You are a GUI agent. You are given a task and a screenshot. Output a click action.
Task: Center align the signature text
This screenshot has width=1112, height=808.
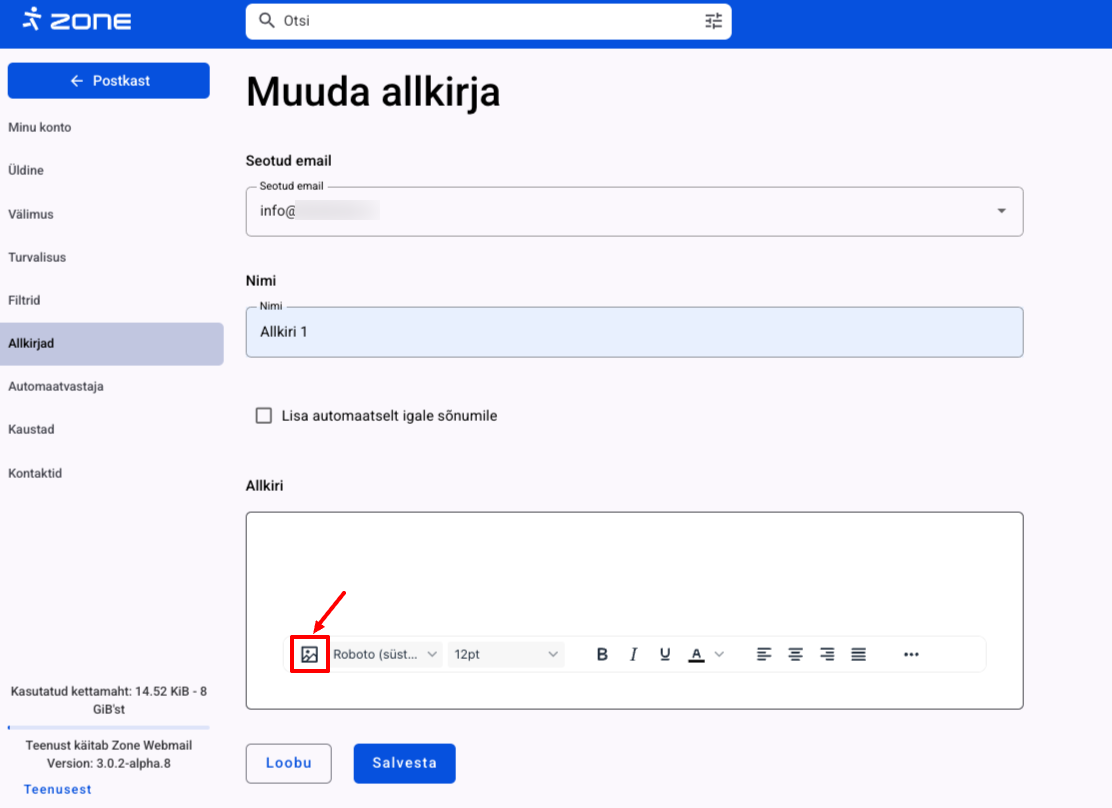(x=795, y=655)
